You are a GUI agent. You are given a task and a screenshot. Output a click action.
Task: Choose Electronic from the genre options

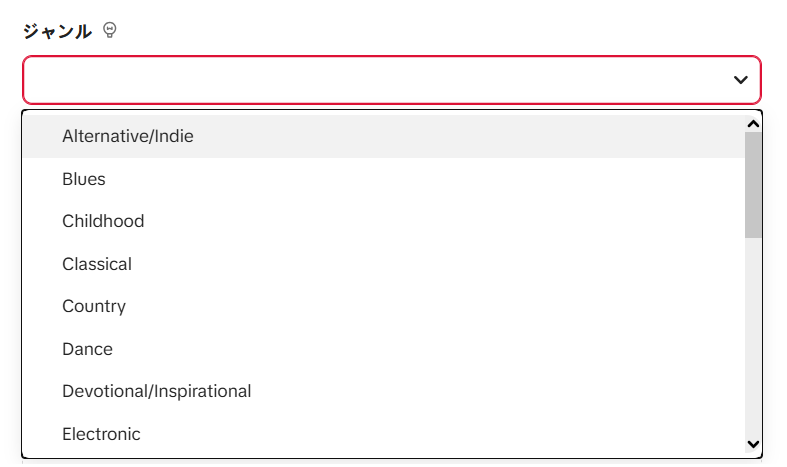(101, 434)
